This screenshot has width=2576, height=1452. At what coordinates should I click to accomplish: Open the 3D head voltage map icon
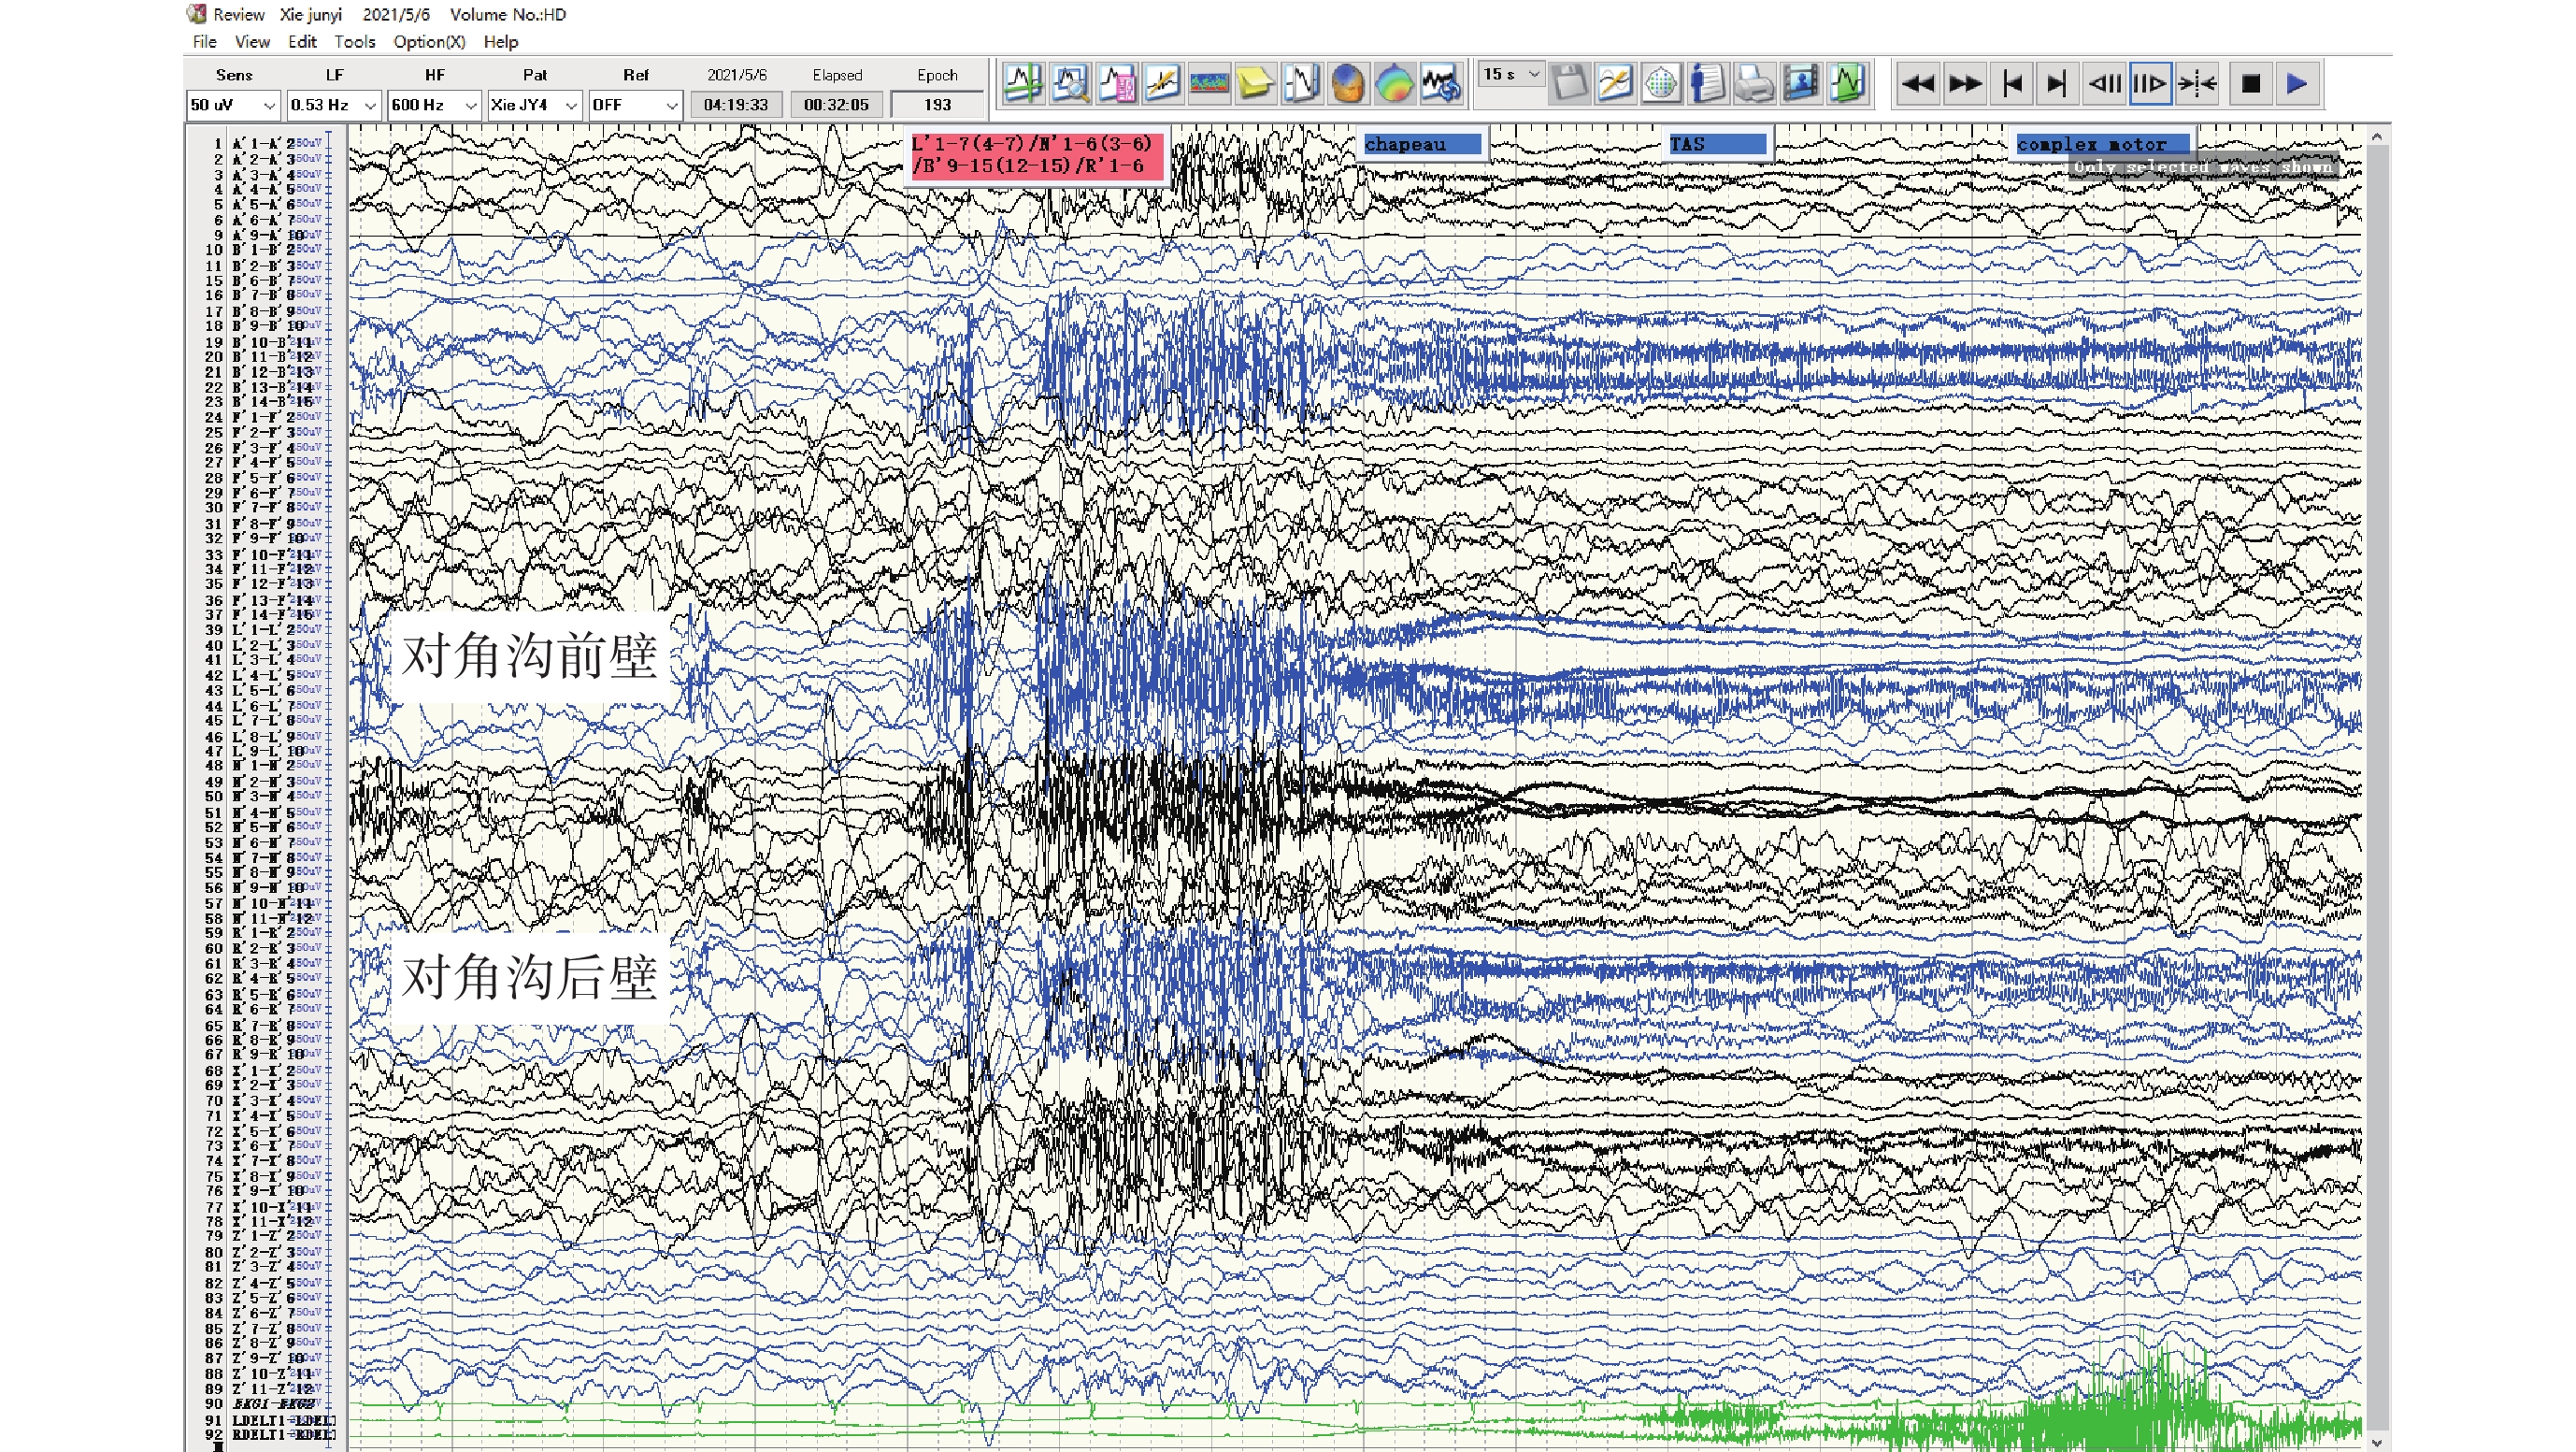(x=1348, y=84)
